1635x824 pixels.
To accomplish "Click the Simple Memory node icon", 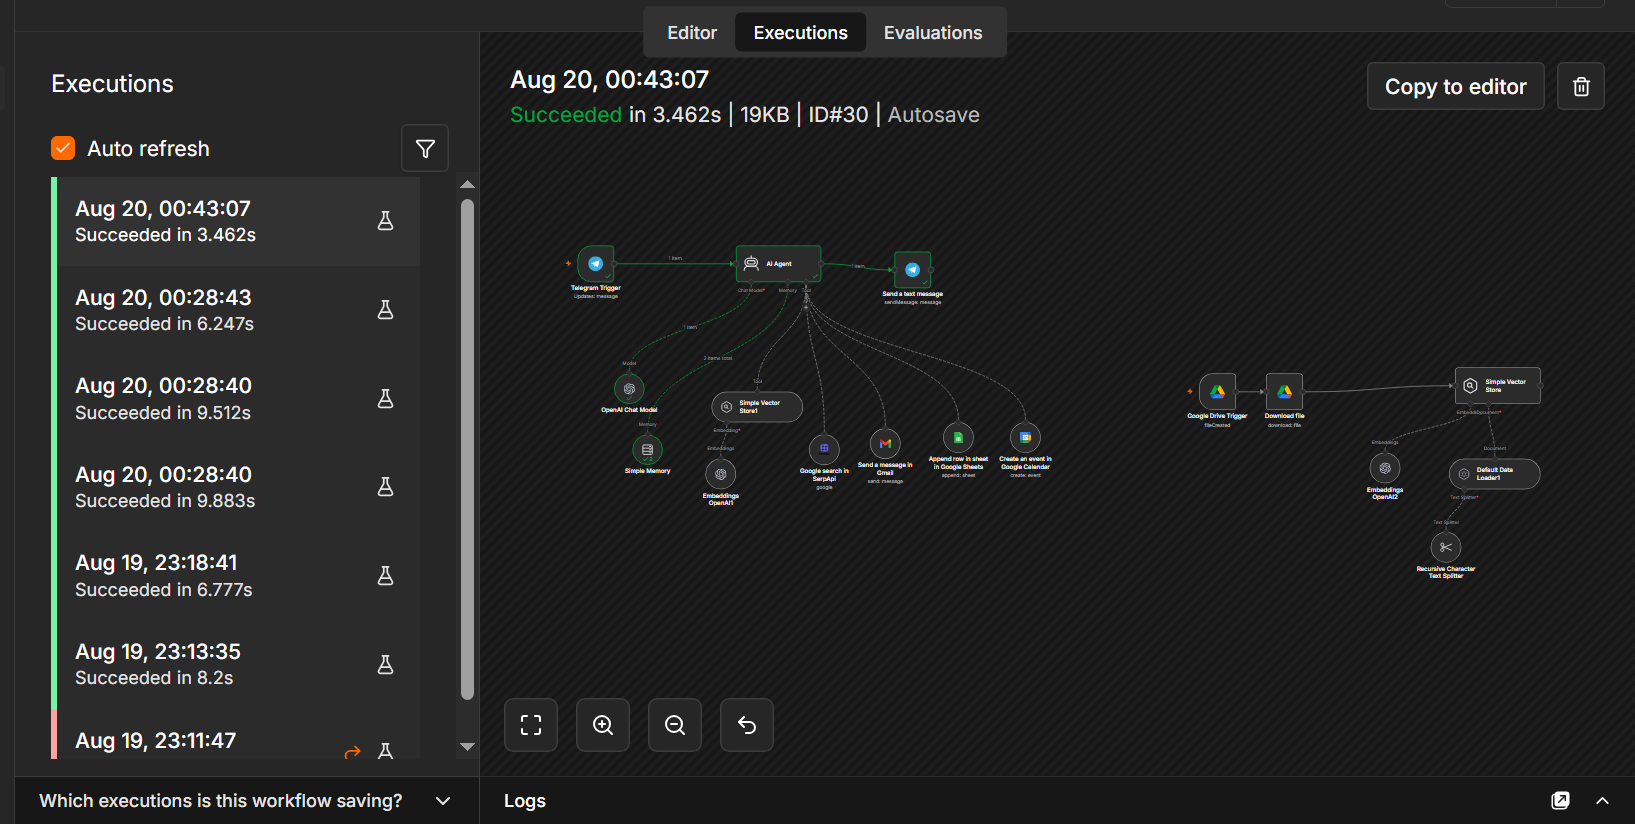I will (647, 450).
